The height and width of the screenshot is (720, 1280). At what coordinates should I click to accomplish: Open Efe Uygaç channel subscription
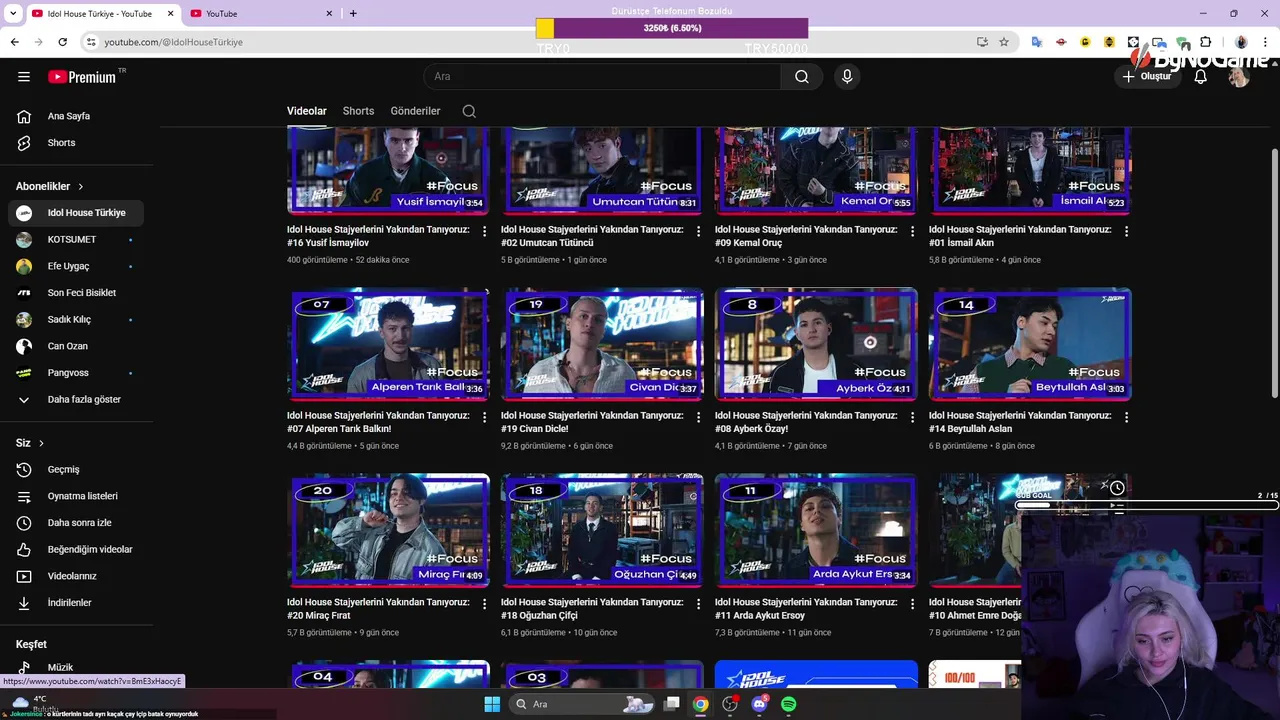[76, 266]
